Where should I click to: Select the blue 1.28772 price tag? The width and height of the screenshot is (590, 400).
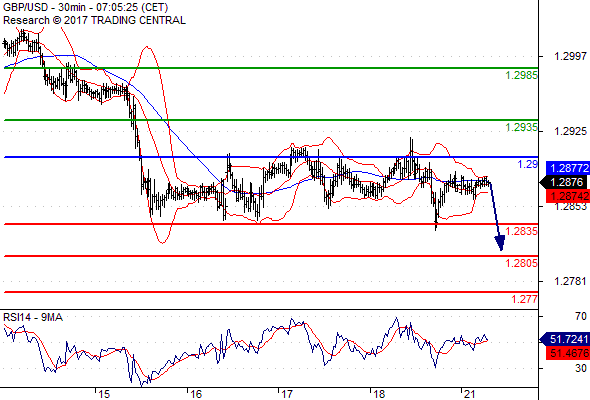click(568, 168)
